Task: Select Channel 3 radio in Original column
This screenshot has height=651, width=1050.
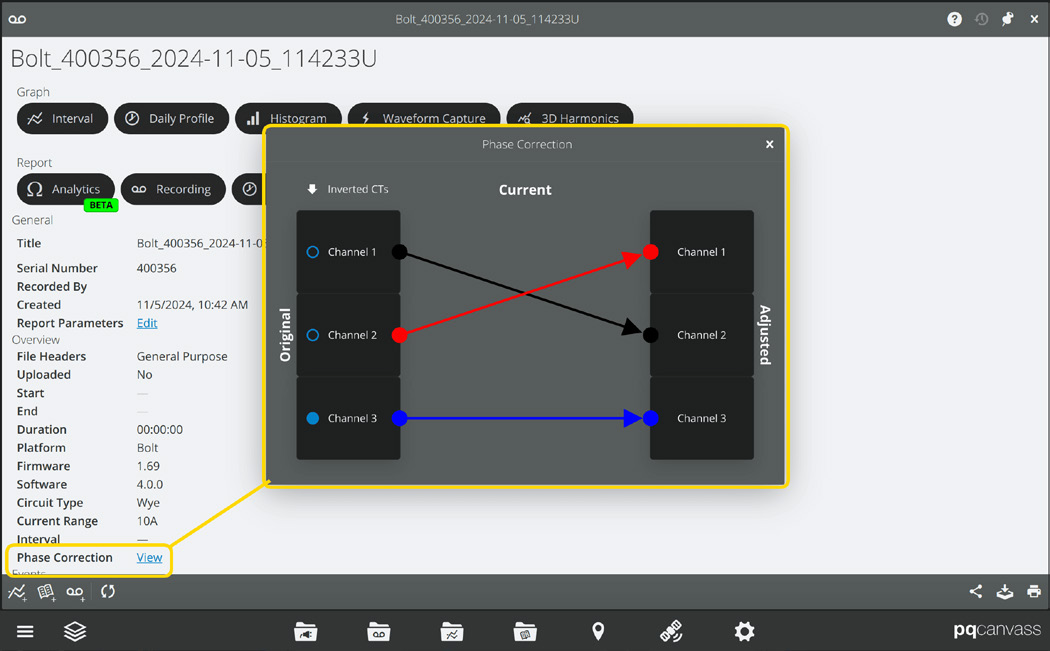Action: point(311,418)
